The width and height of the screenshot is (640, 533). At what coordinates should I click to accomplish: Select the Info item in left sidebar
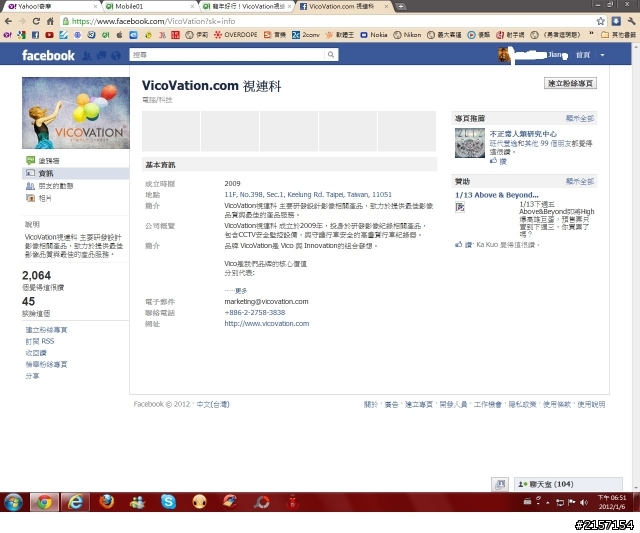(x=76, y=173)
